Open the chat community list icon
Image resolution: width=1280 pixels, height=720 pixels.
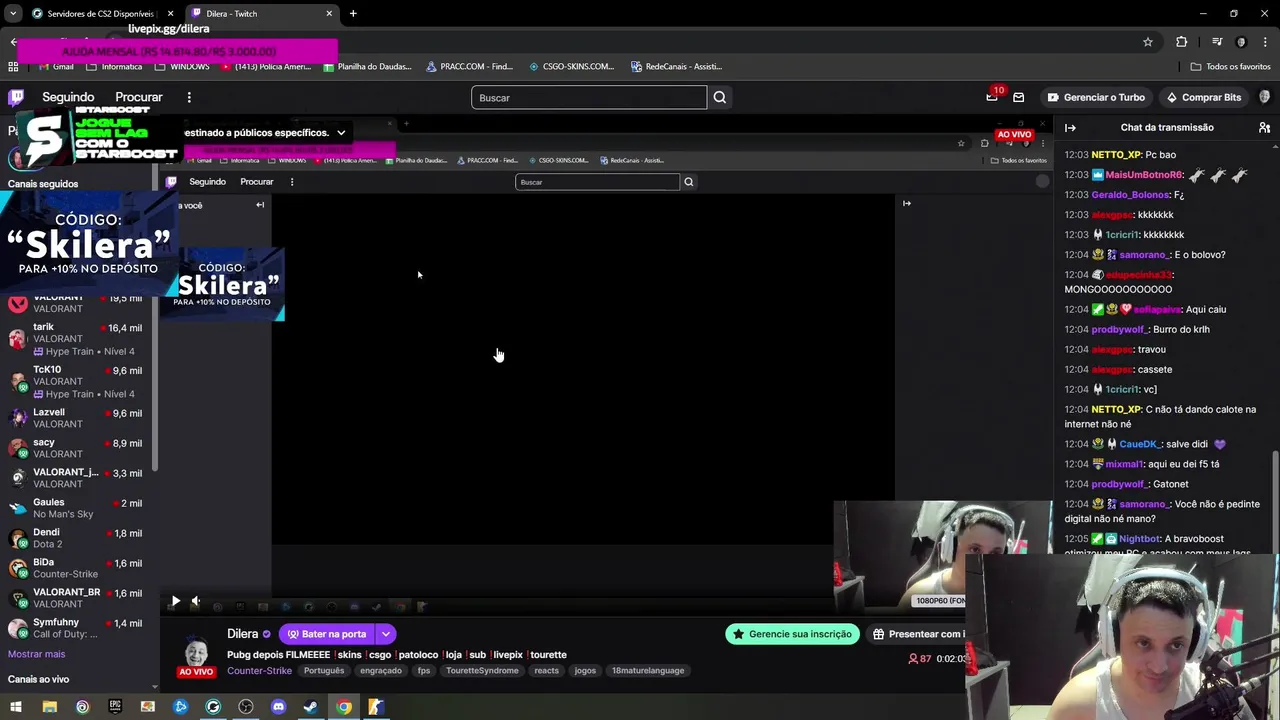1264,128
